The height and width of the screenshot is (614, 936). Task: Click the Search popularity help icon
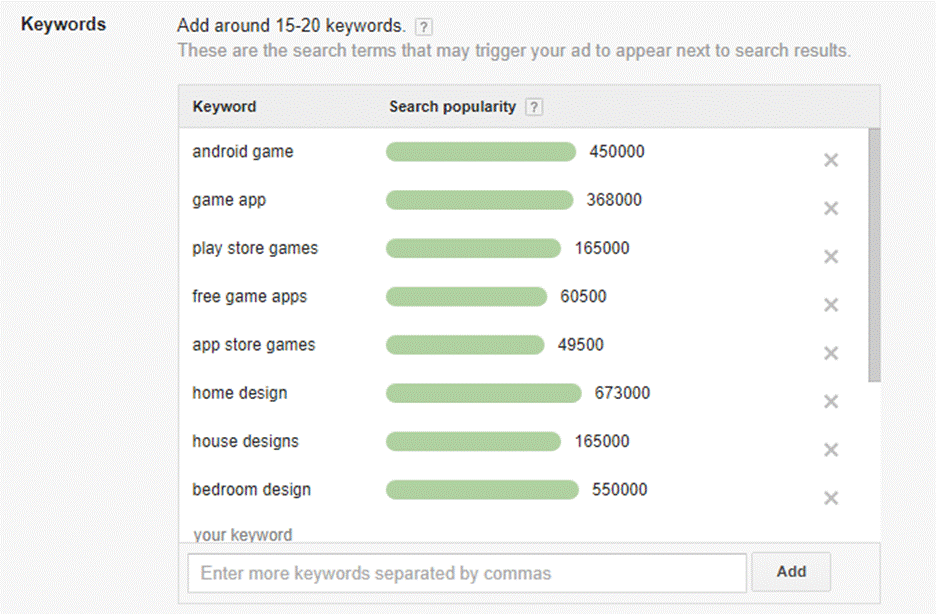pos(534,107)
